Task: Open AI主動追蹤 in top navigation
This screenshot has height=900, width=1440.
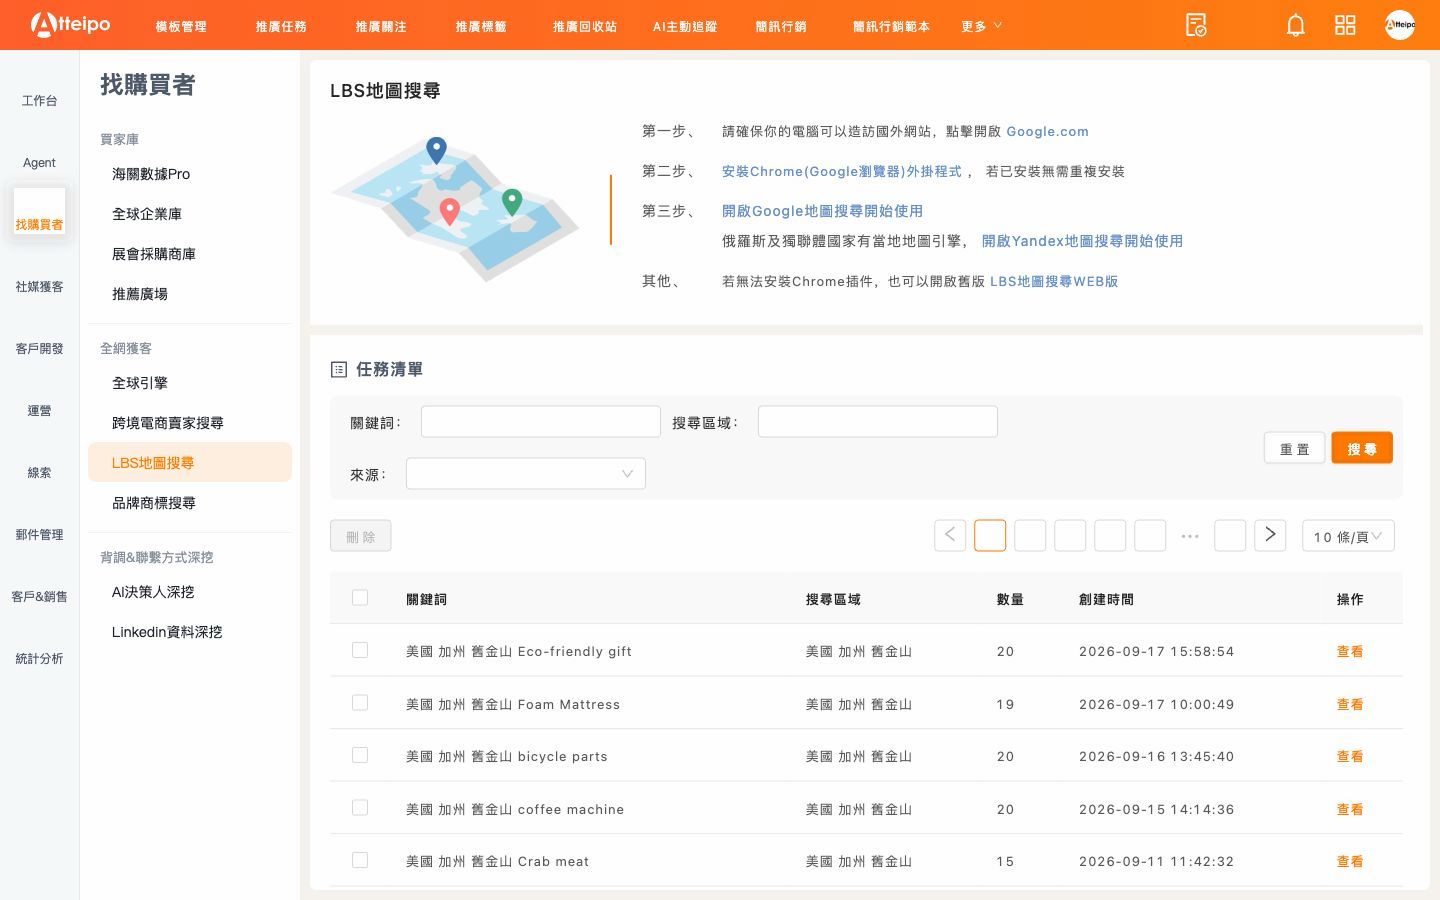Action: click(685, 26)
